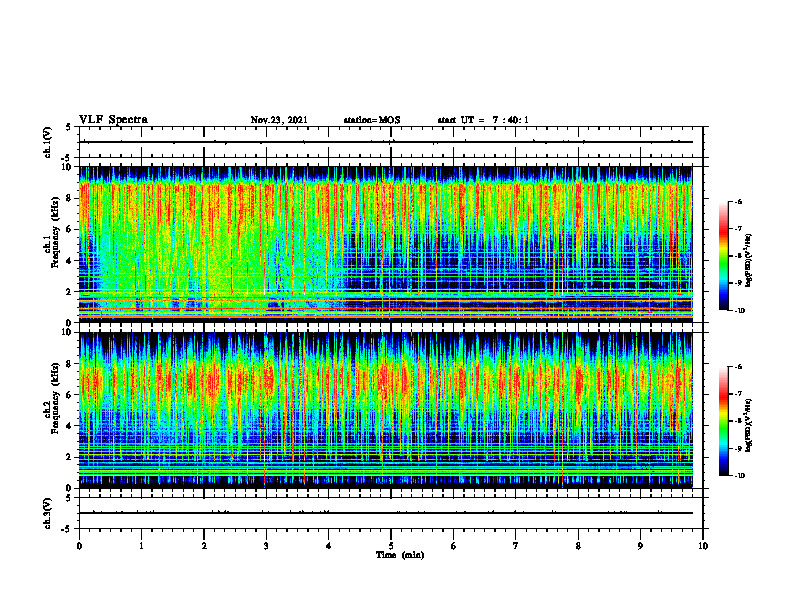Screen dimensions: 792x612
Task: Click time axis tick label "1"
Action: (141, 546)
